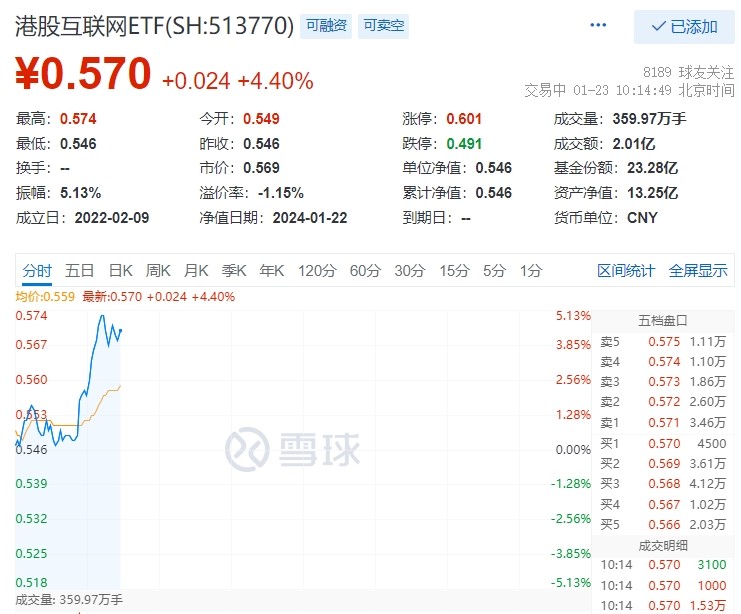Switch to the 分时 chart tab
Screen dimensions: 741x614
[37, 270]
